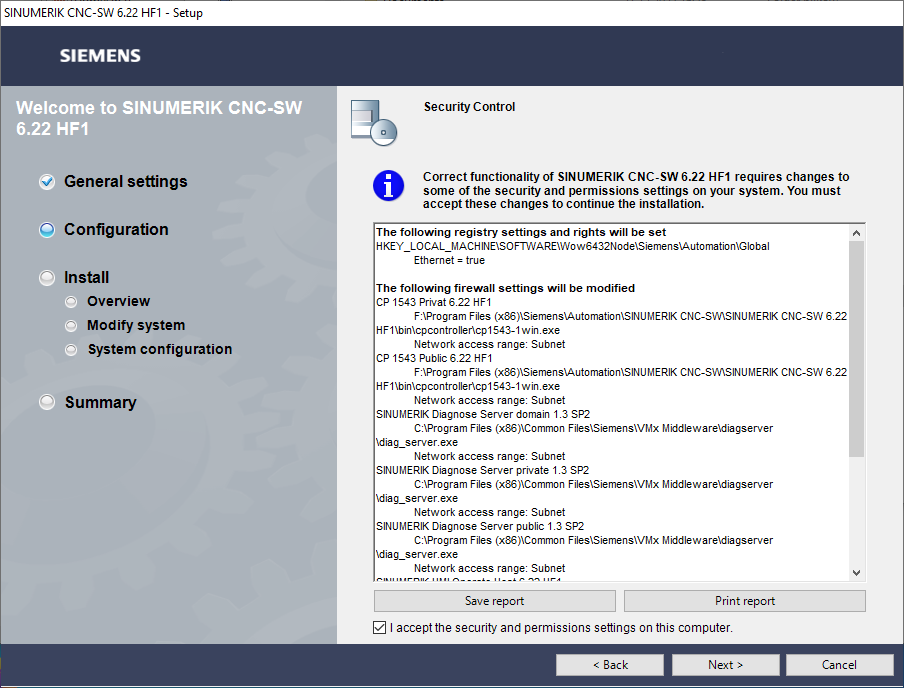Image resolution: width=904 pixels, height=688 pixels.
Task: Select the Configuration step label
Action: [116, 230]
